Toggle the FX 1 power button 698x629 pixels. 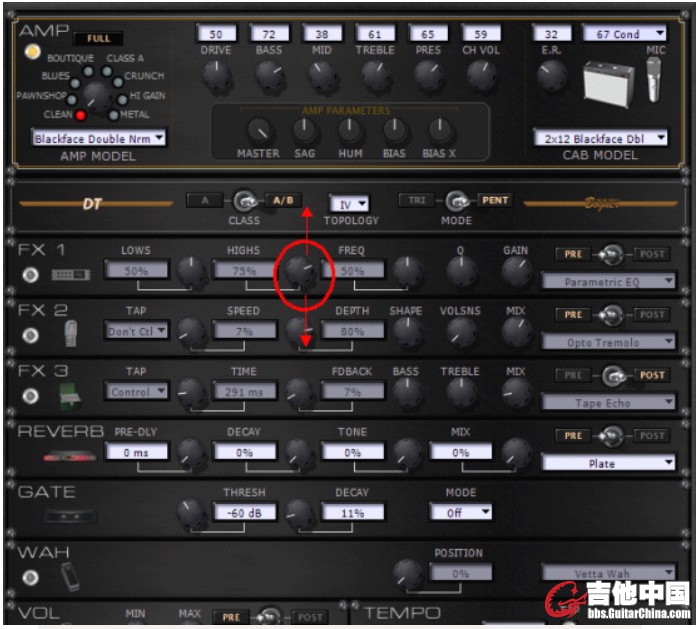coord(30,275)
